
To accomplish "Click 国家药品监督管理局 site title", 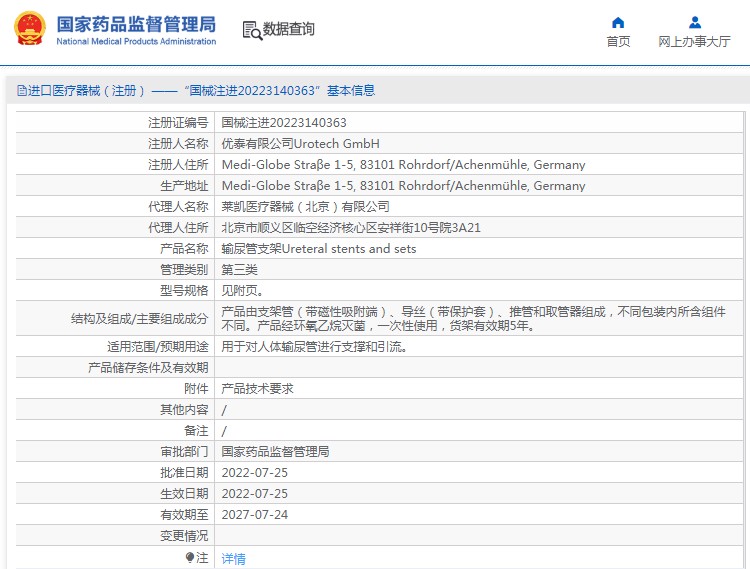I will [136, 24].
